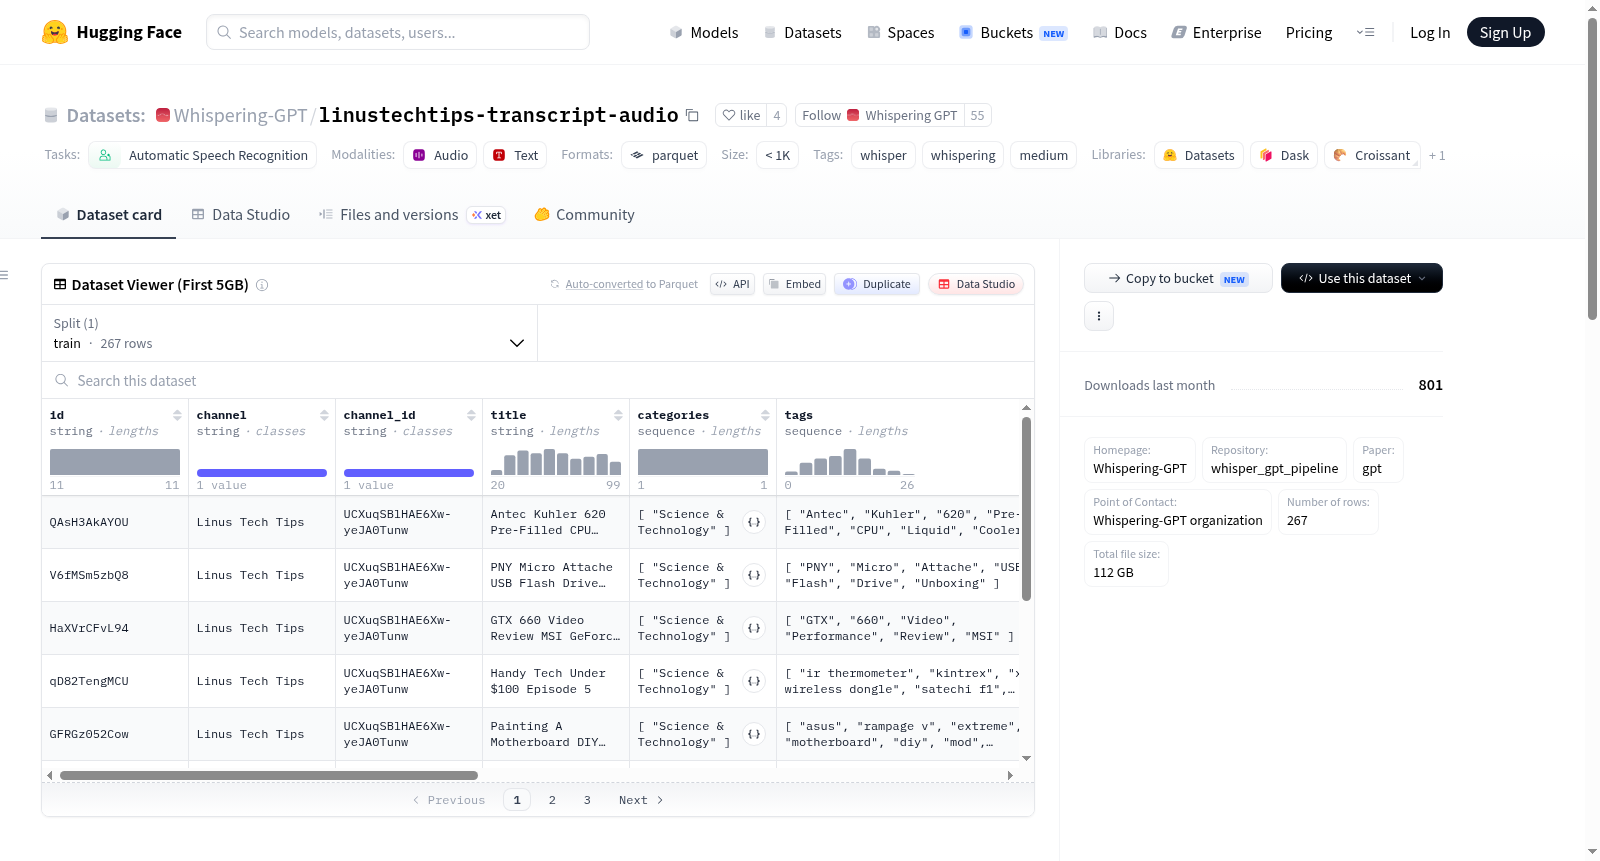
Task: Expand JSON for the HaXVrCFvL94 categories cell
Action: (x=754, y=628)
